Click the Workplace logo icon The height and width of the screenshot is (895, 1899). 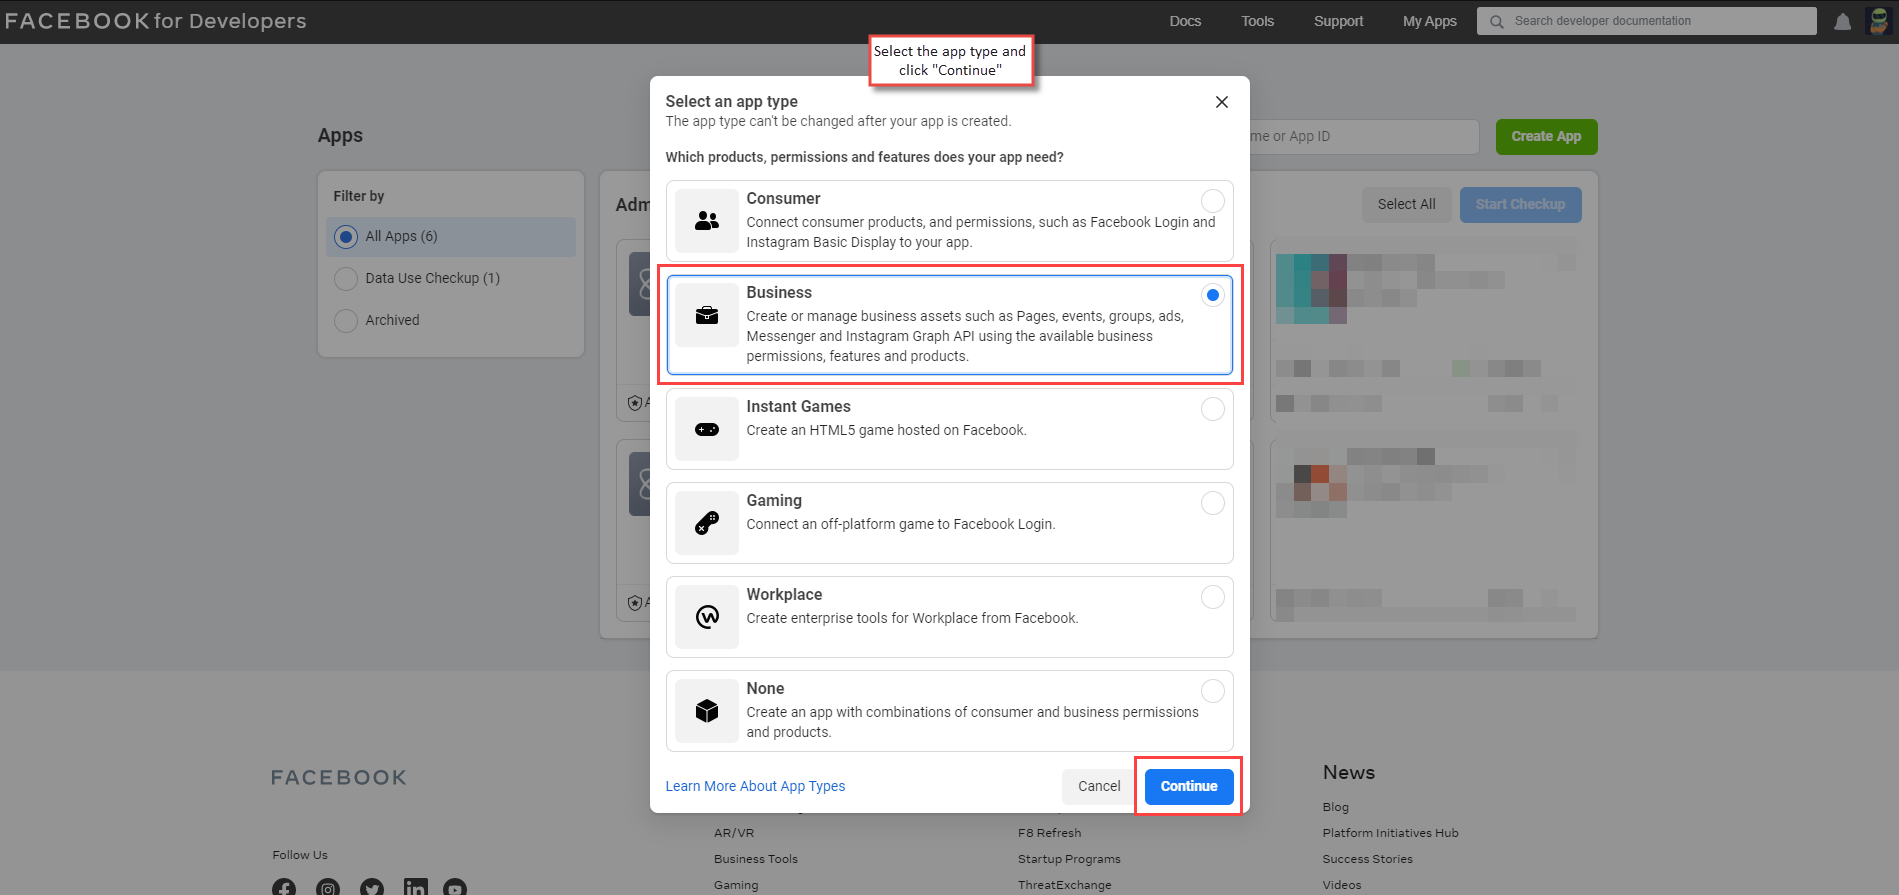pyautogui.click(x=707, y=617)
